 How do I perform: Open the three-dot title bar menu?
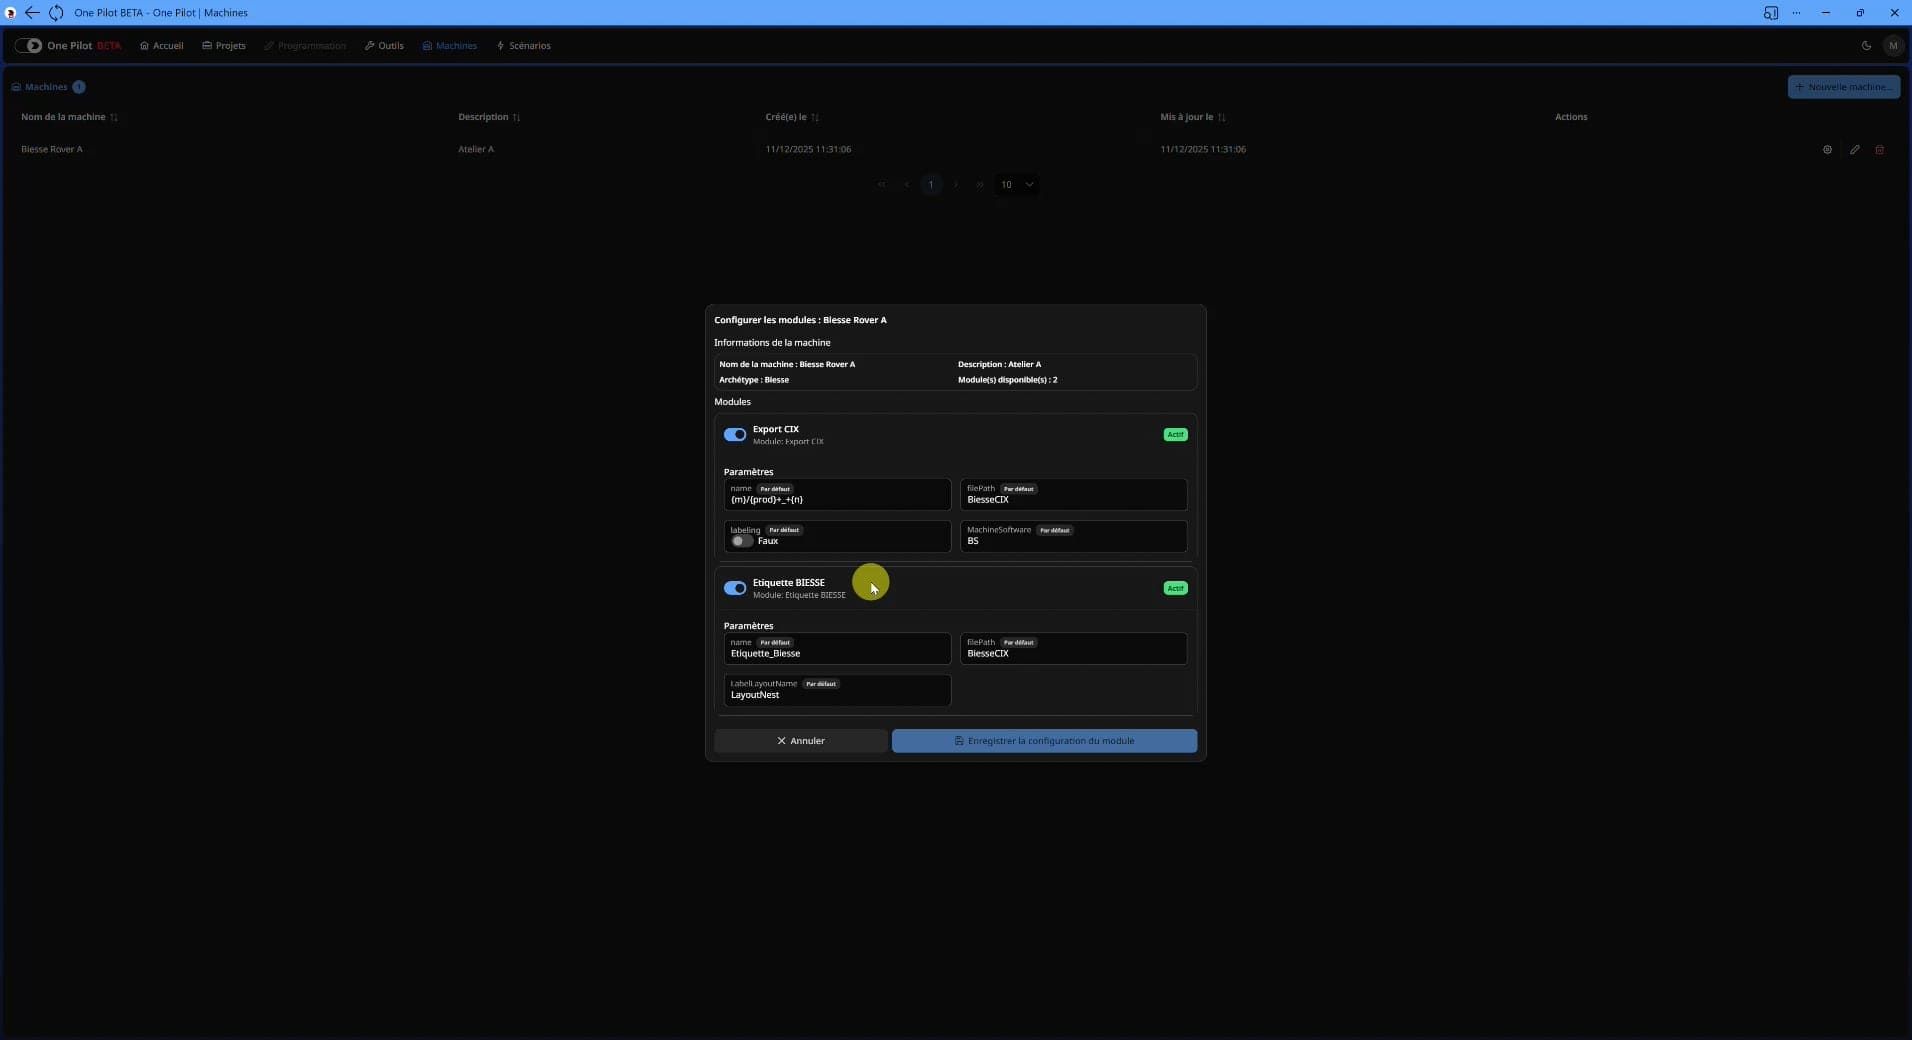[1796, 13]
